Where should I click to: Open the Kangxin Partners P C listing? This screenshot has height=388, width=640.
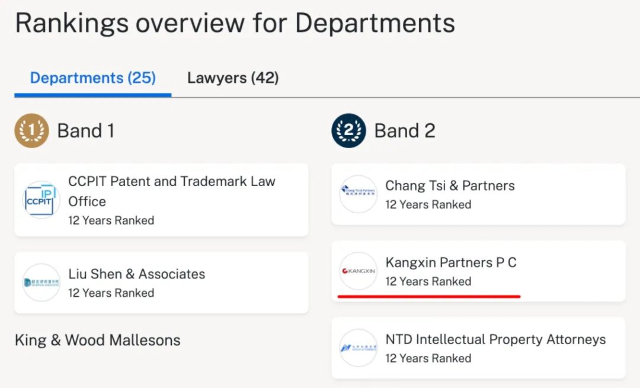click(x=478, y=271)
